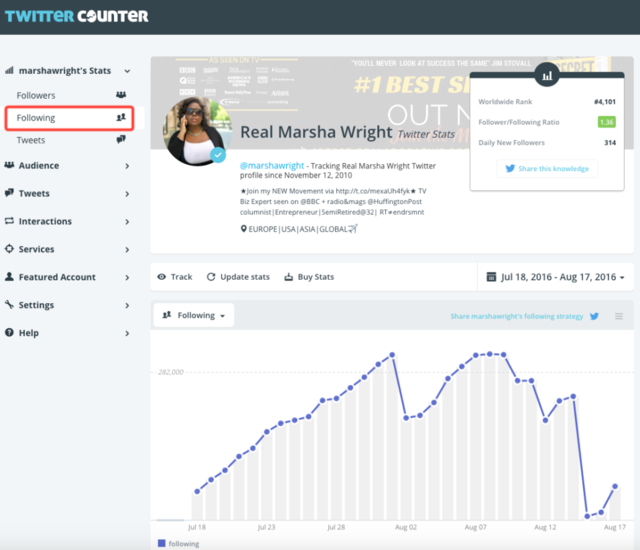Click Share marshawright's following strategy link

[517, 316]
